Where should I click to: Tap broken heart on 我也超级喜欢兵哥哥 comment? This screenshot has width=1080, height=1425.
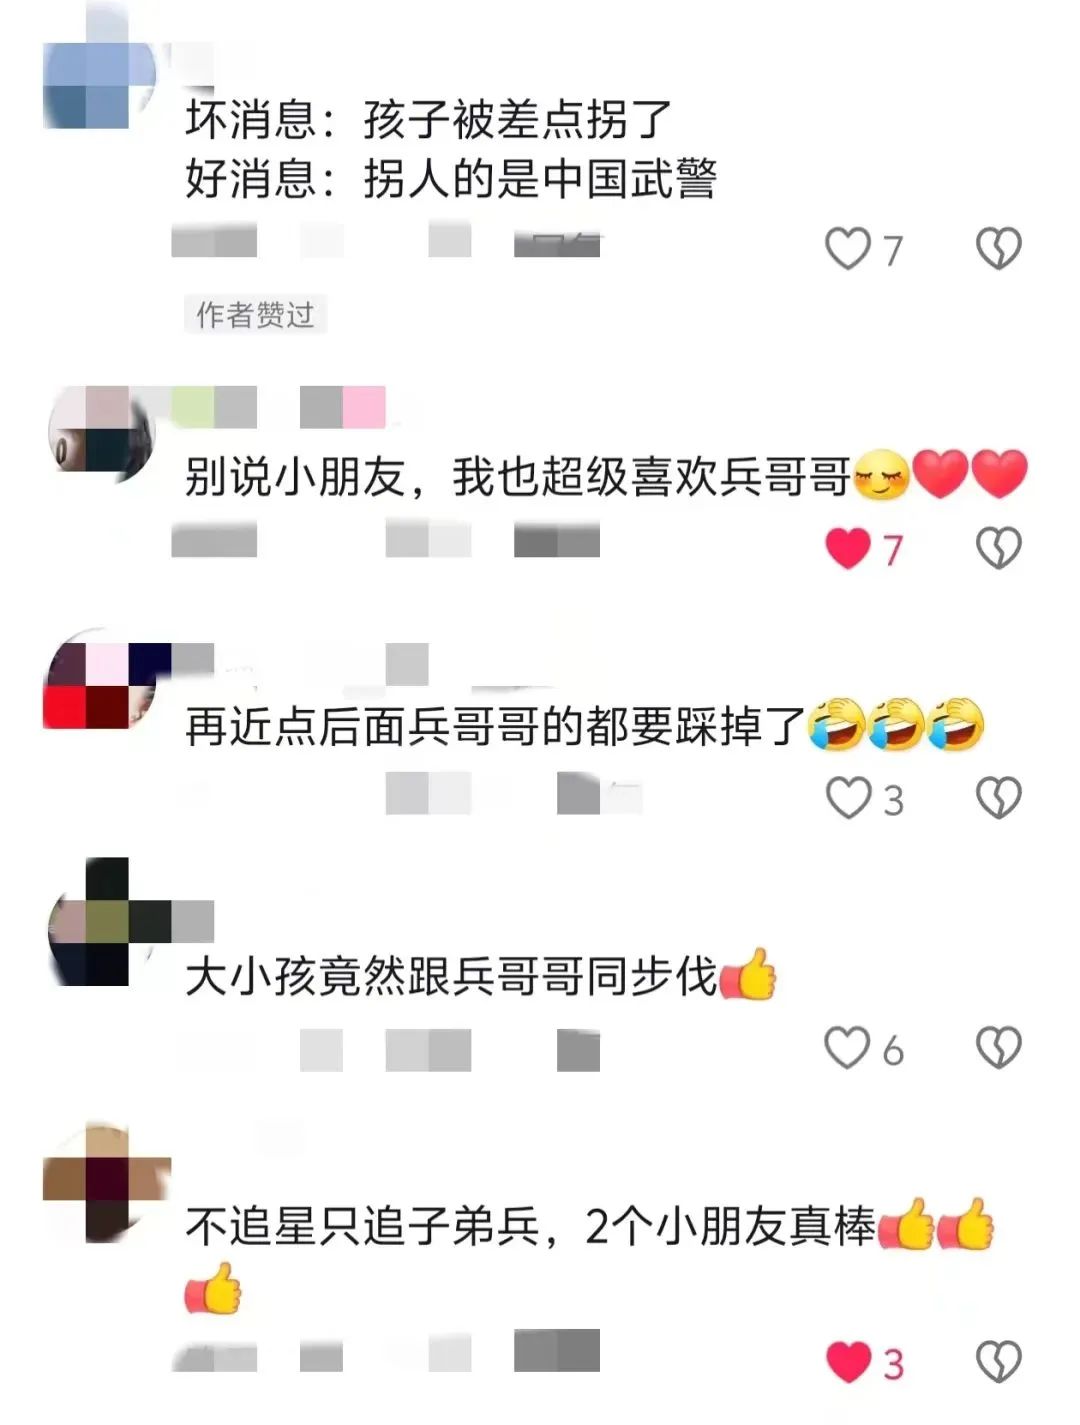click(x=998, y=548)
